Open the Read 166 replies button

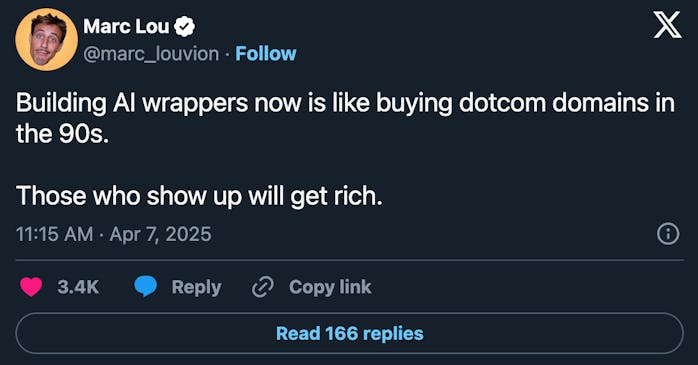tap(349, 333)
